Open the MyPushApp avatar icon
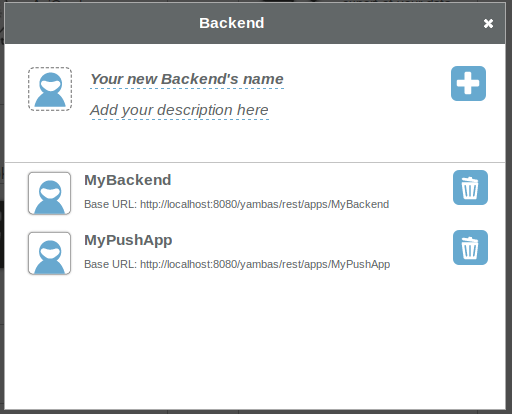Viewport: 512px width, 414px height. click(50, 253)
